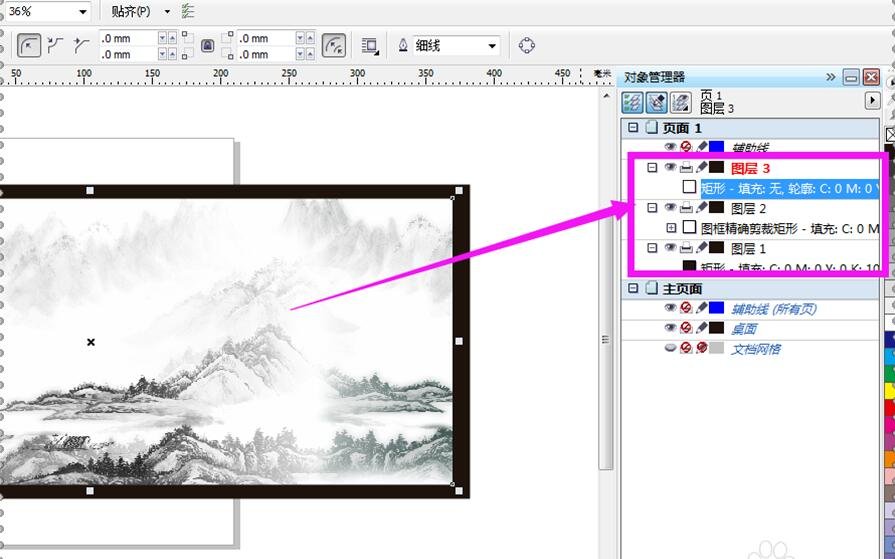Open the zoom level 36% dropdown
The height and width of the screenshot is (559, 895).
pyautogui.click(x=80, y=12)
